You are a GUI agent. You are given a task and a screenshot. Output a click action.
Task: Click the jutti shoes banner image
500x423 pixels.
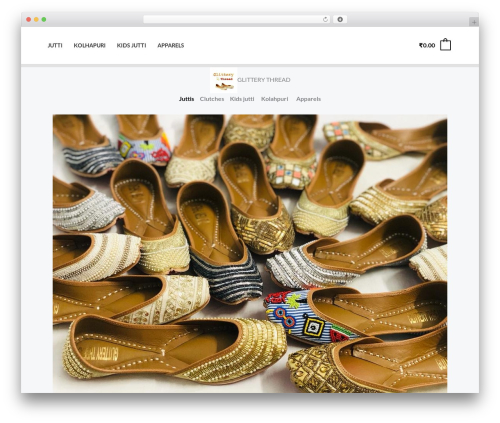250,253
